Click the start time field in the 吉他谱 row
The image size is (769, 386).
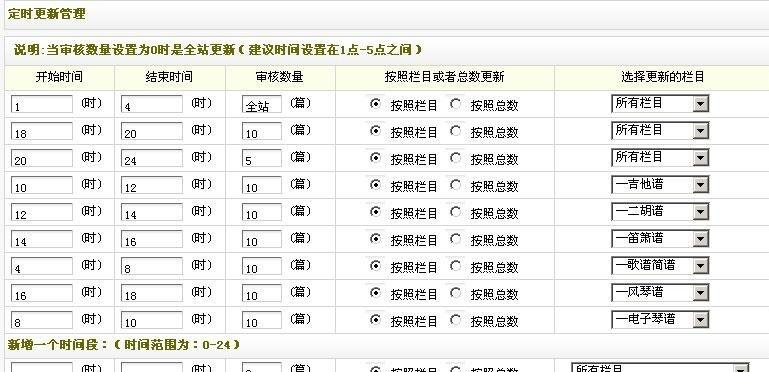point(42,185)
